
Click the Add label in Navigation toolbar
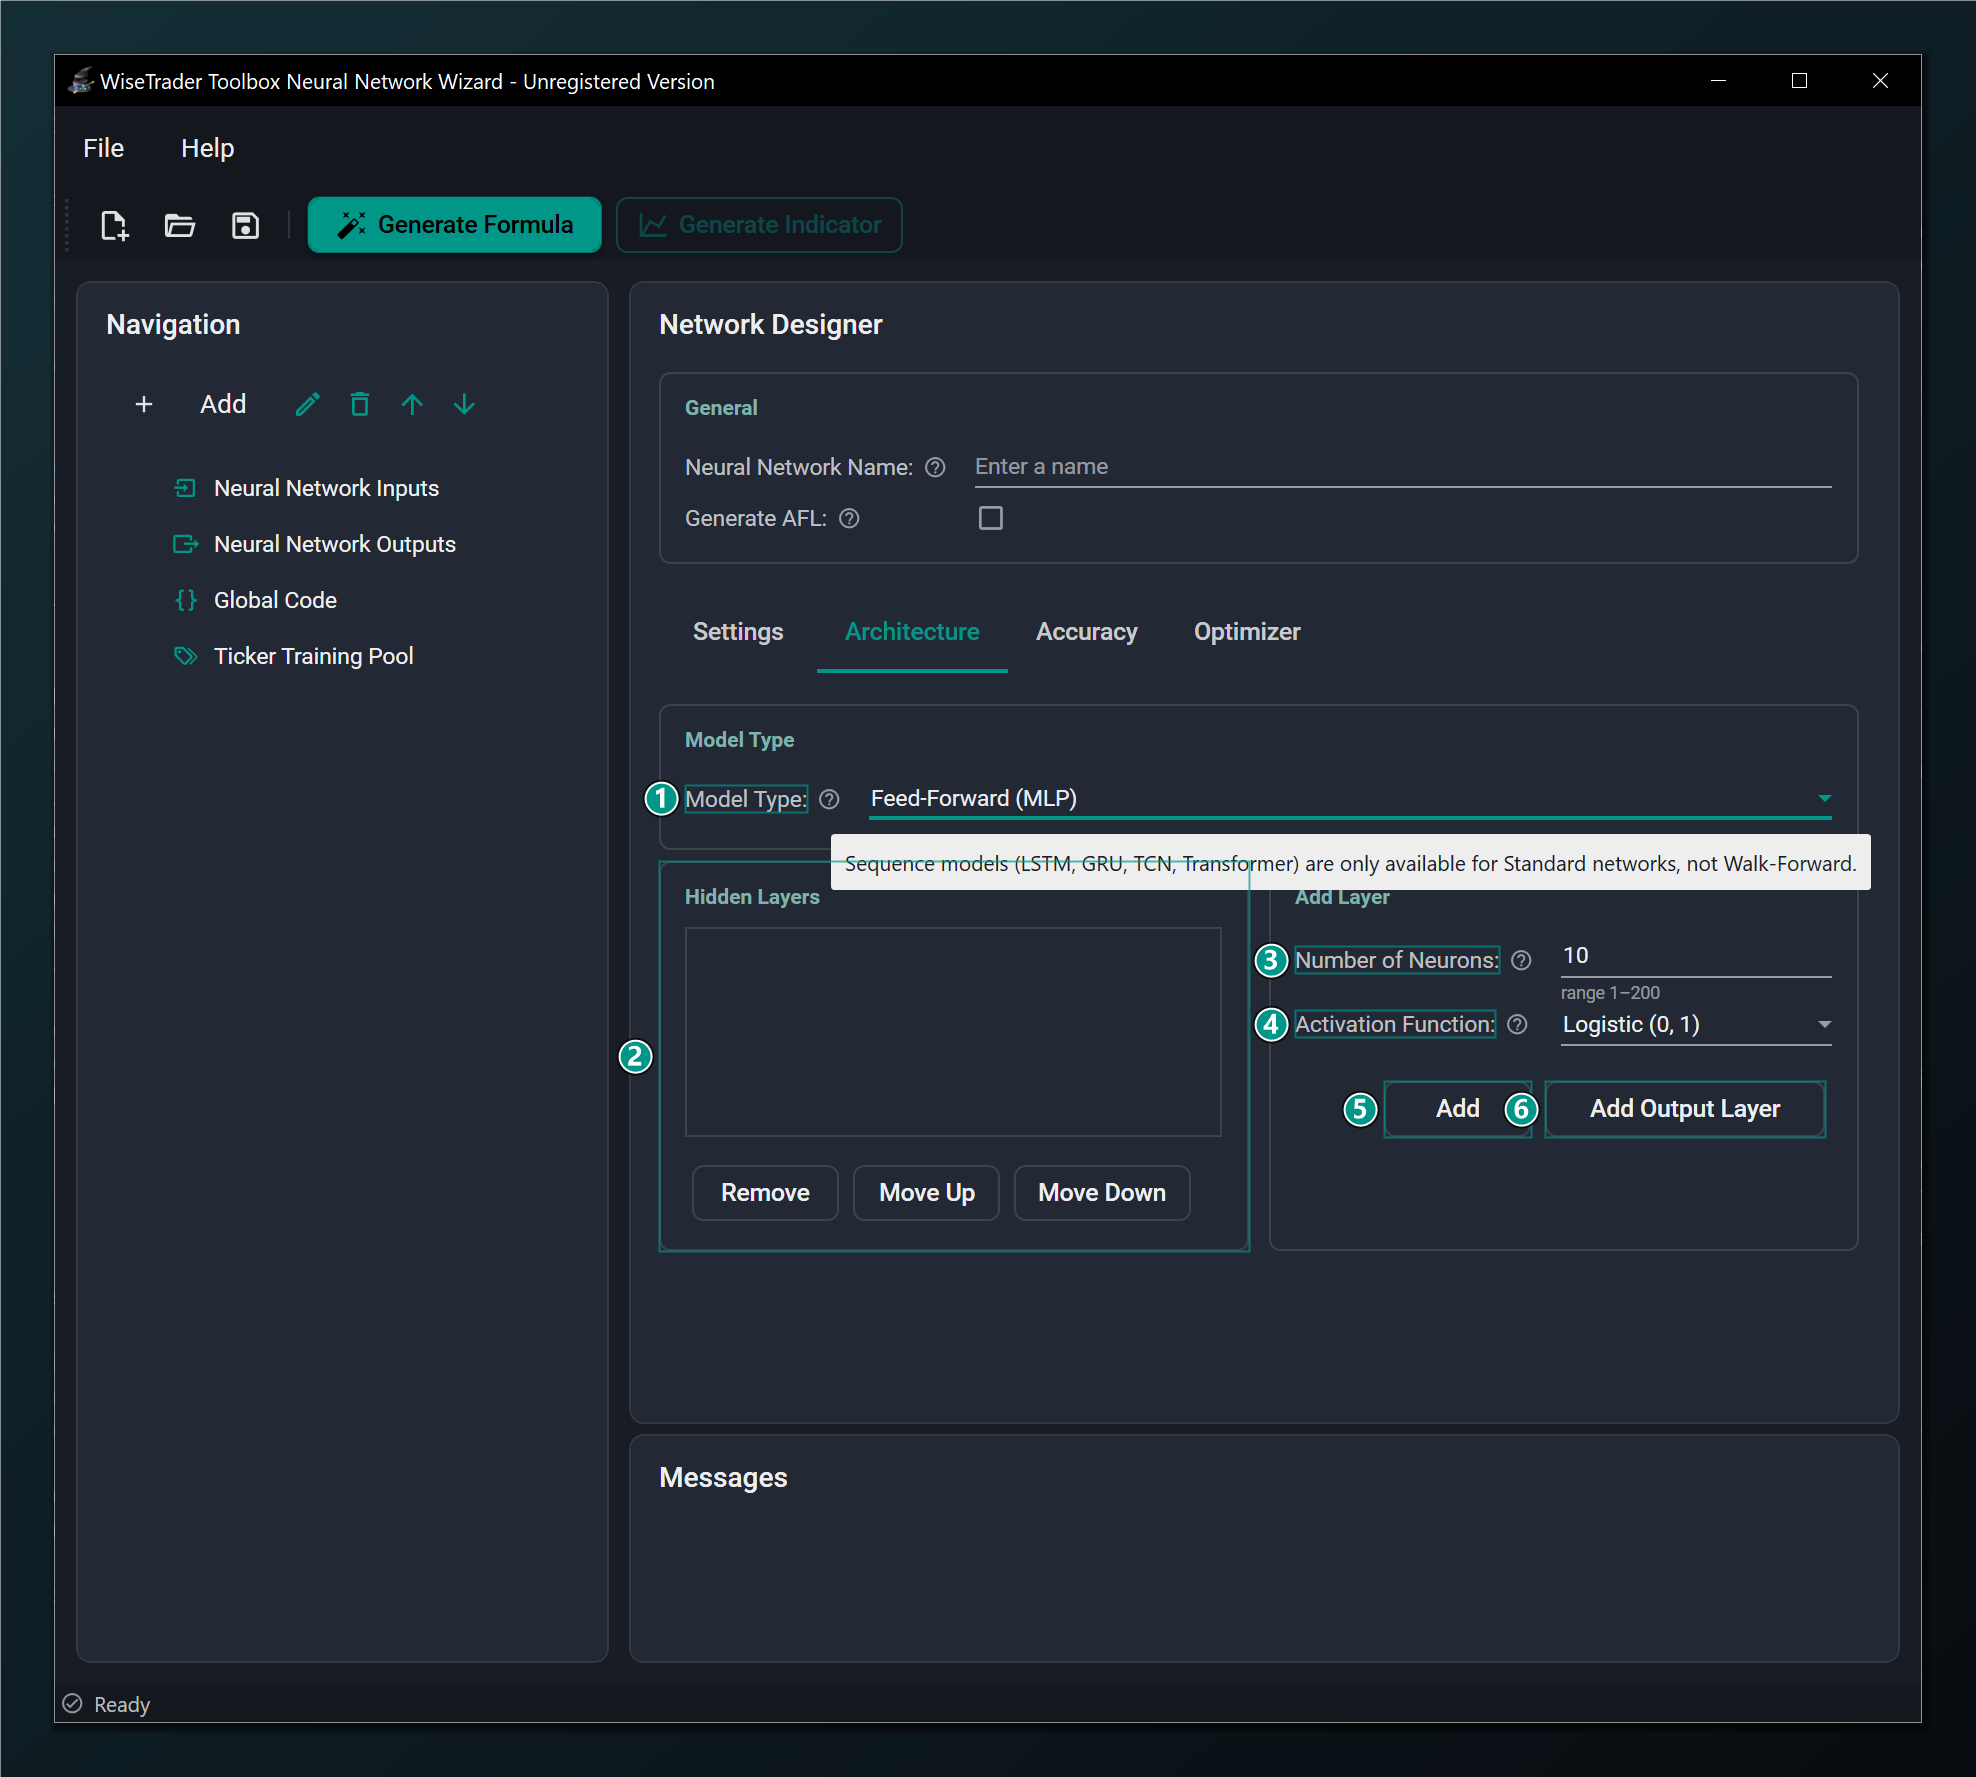tap(223, 404)
